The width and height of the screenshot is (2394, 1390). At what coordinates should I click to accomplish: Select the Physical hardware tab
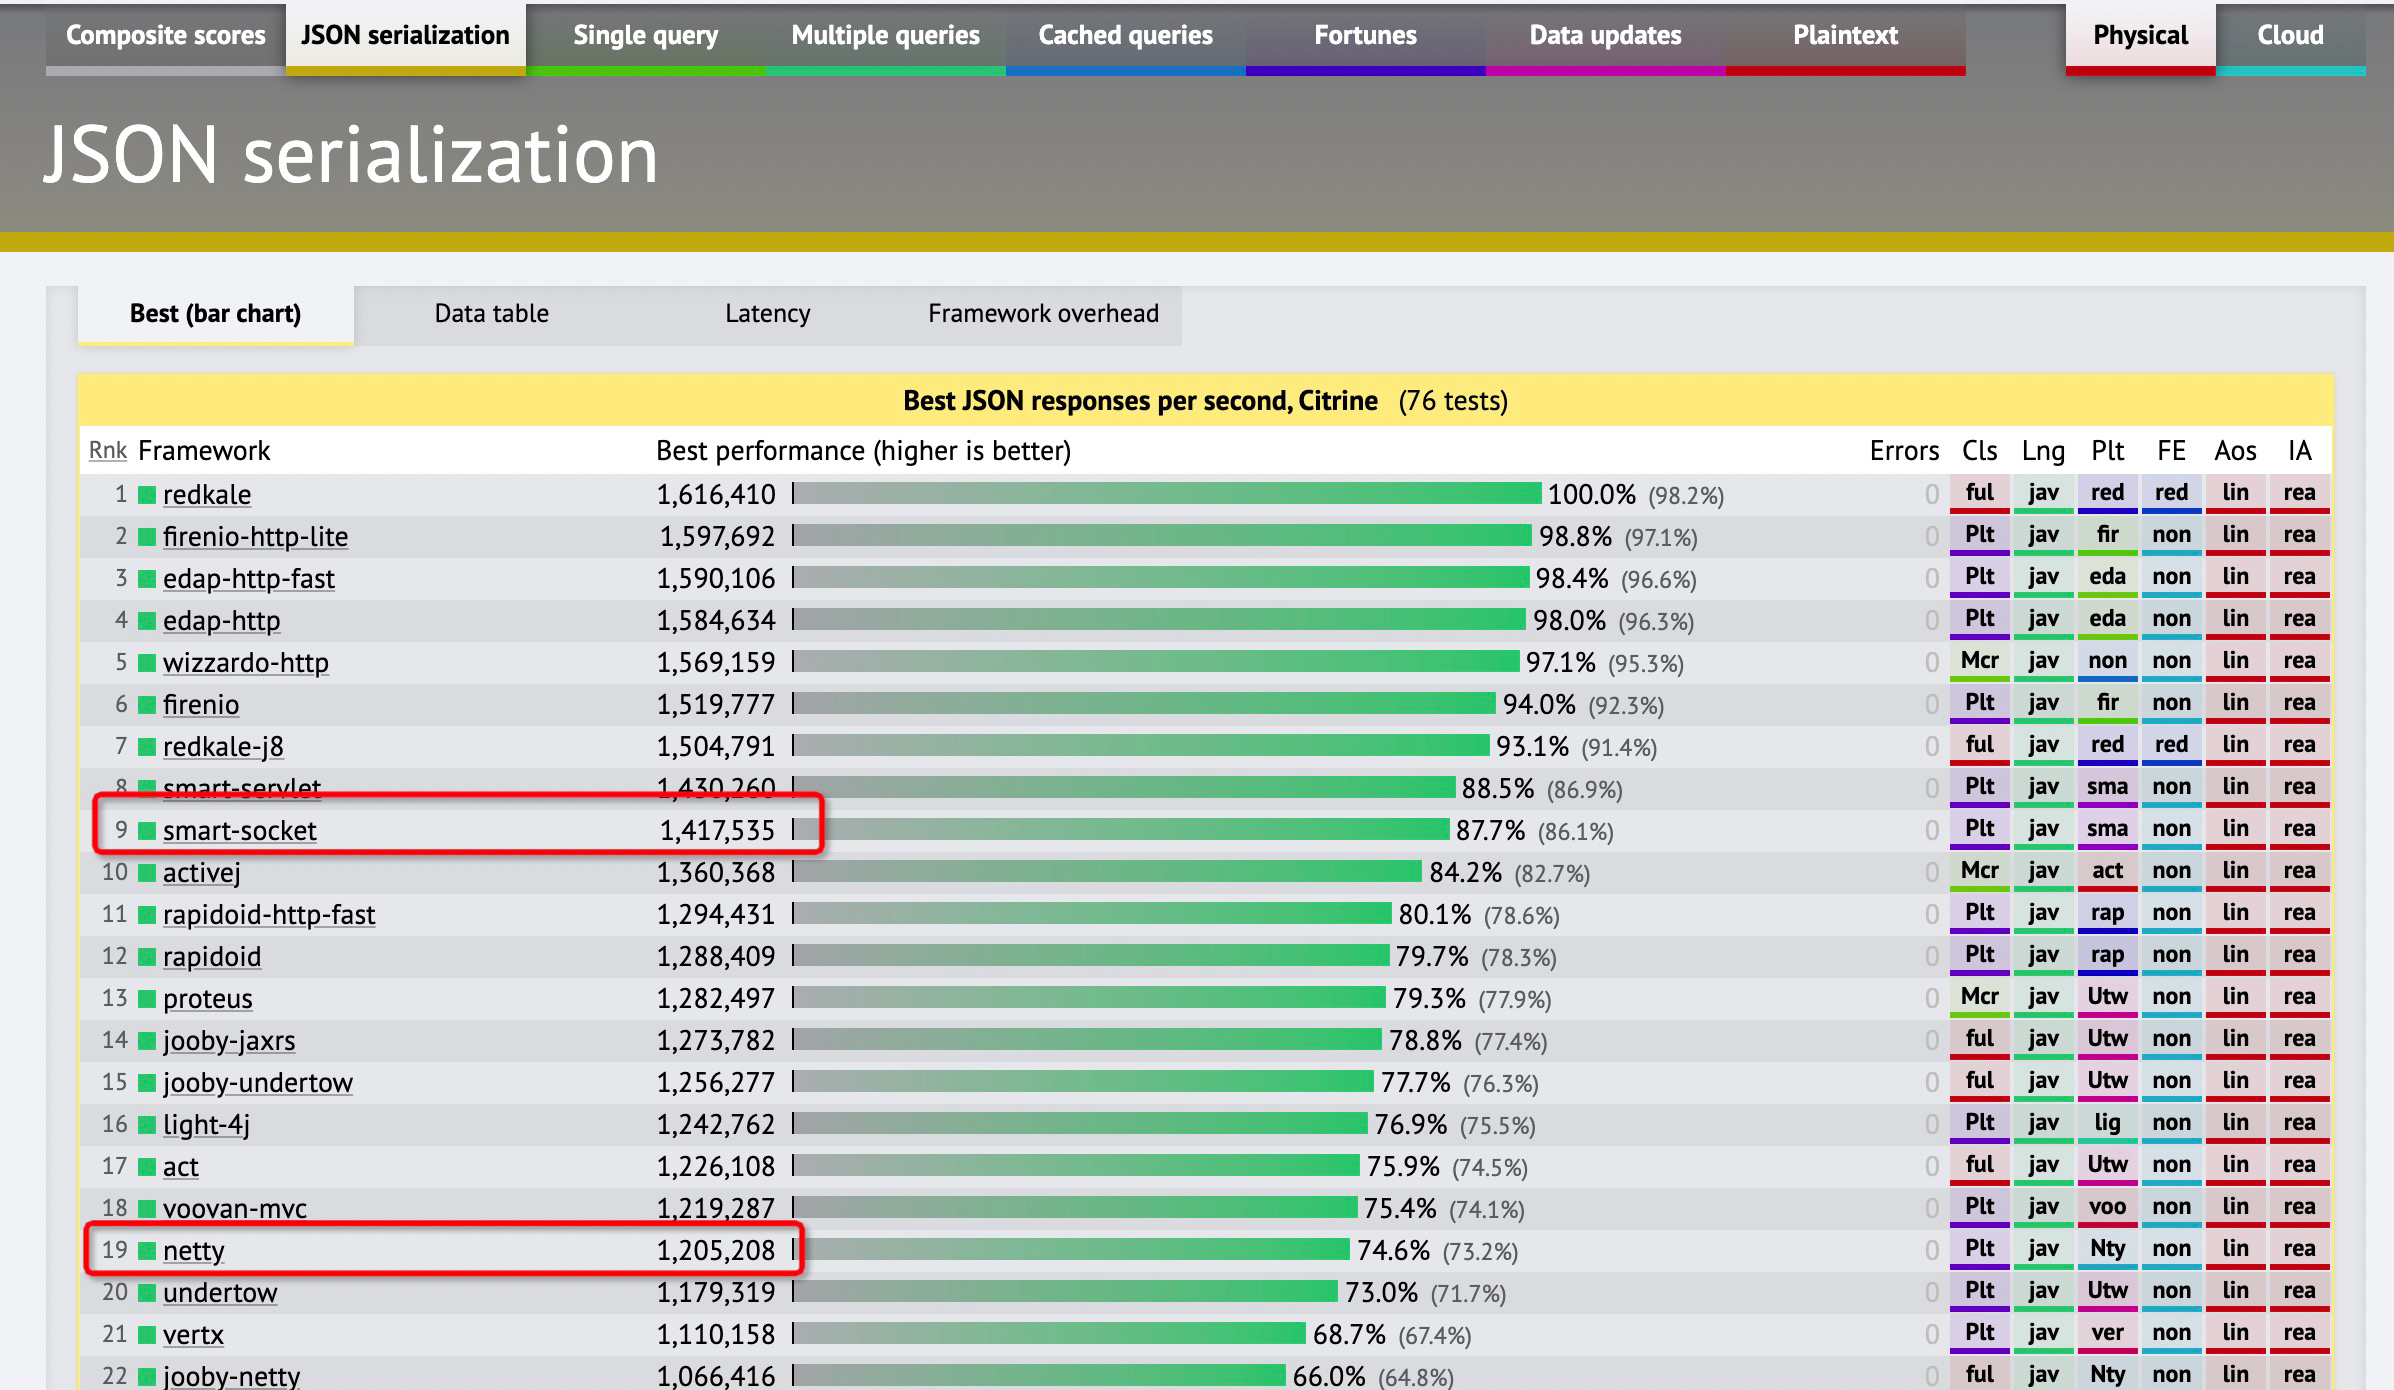[x=2141, y=36]
